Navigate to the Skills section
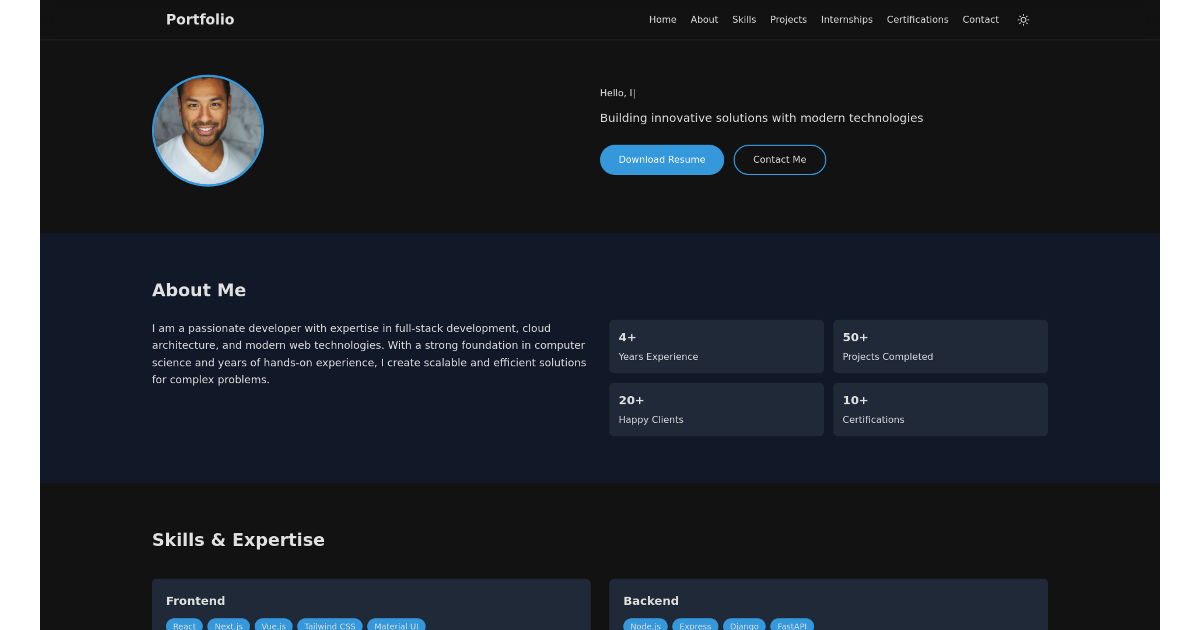Image resolution: width=1200 pixels, height=630 pixels. pos(743,19)
